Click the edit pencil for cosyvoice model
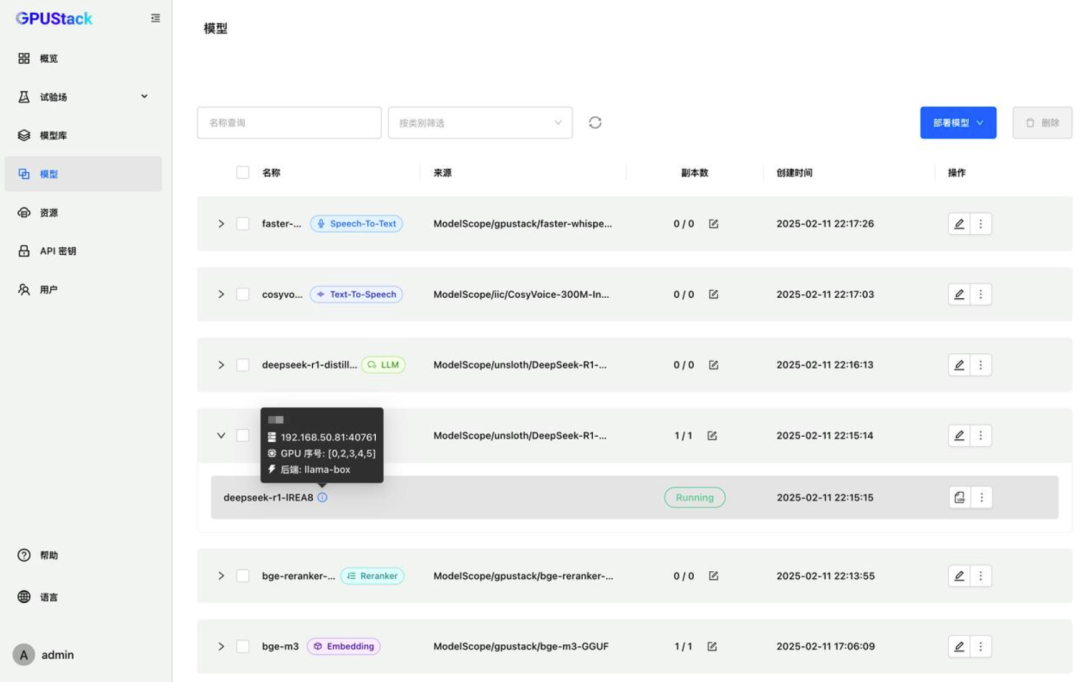 (959, 294)
